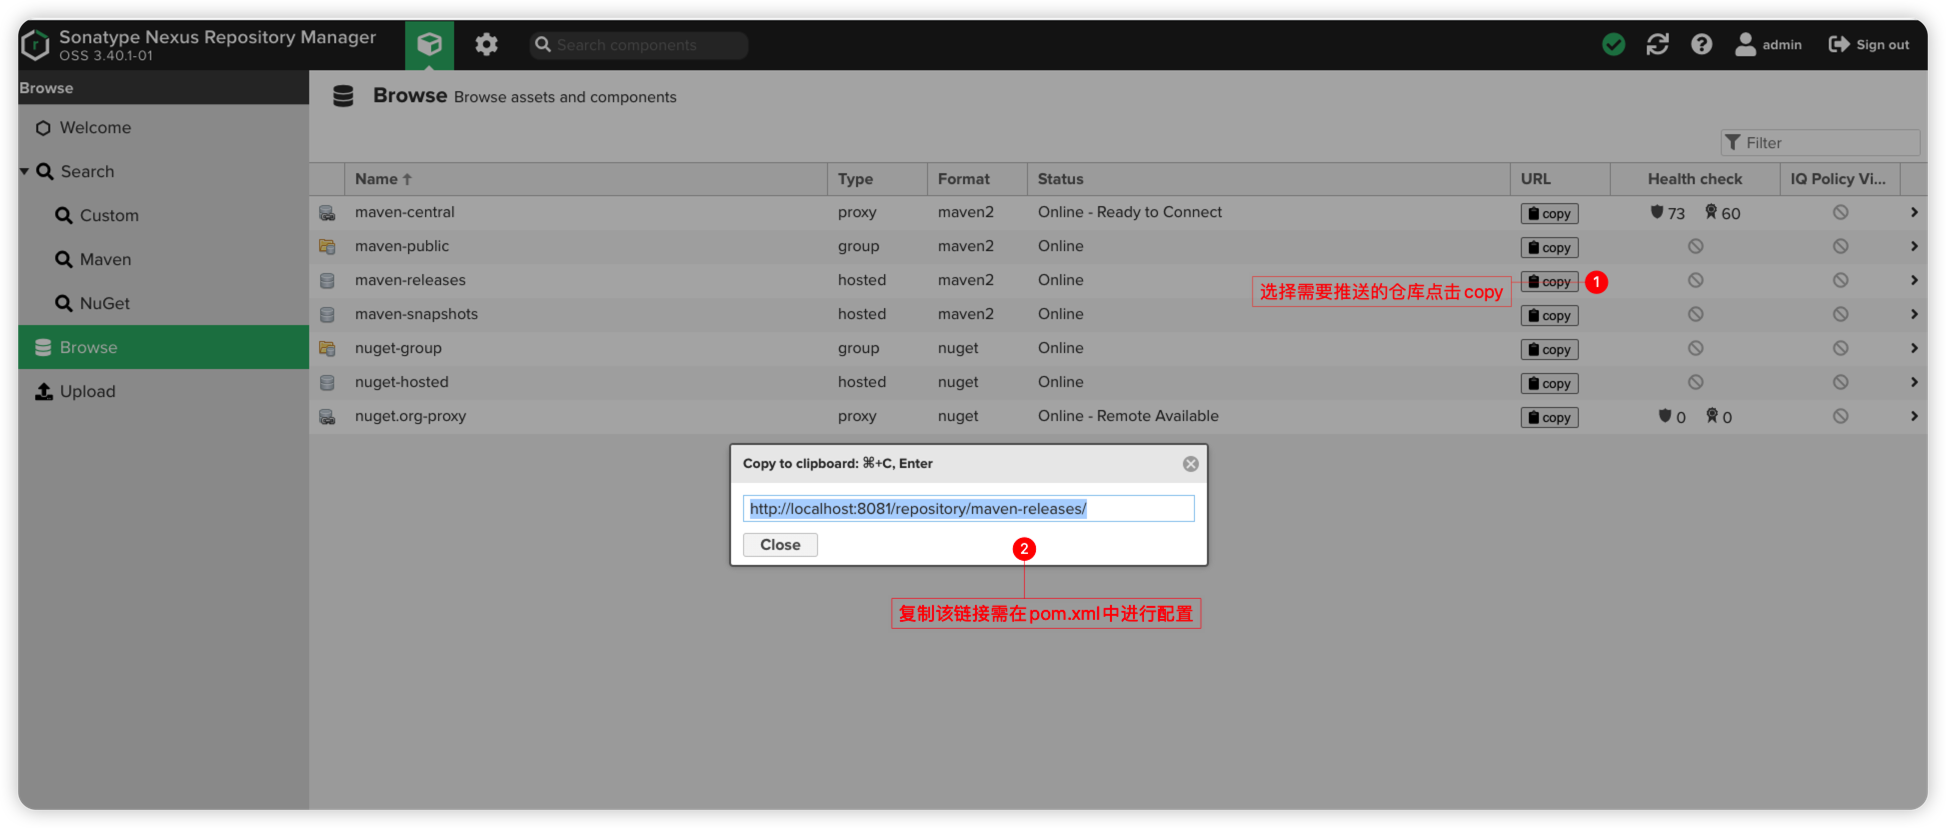Image resolution: width=1946 pixels, height=828 pixels.
Task: Click maven-releases hosted repository icon
Action: point(327,281)
